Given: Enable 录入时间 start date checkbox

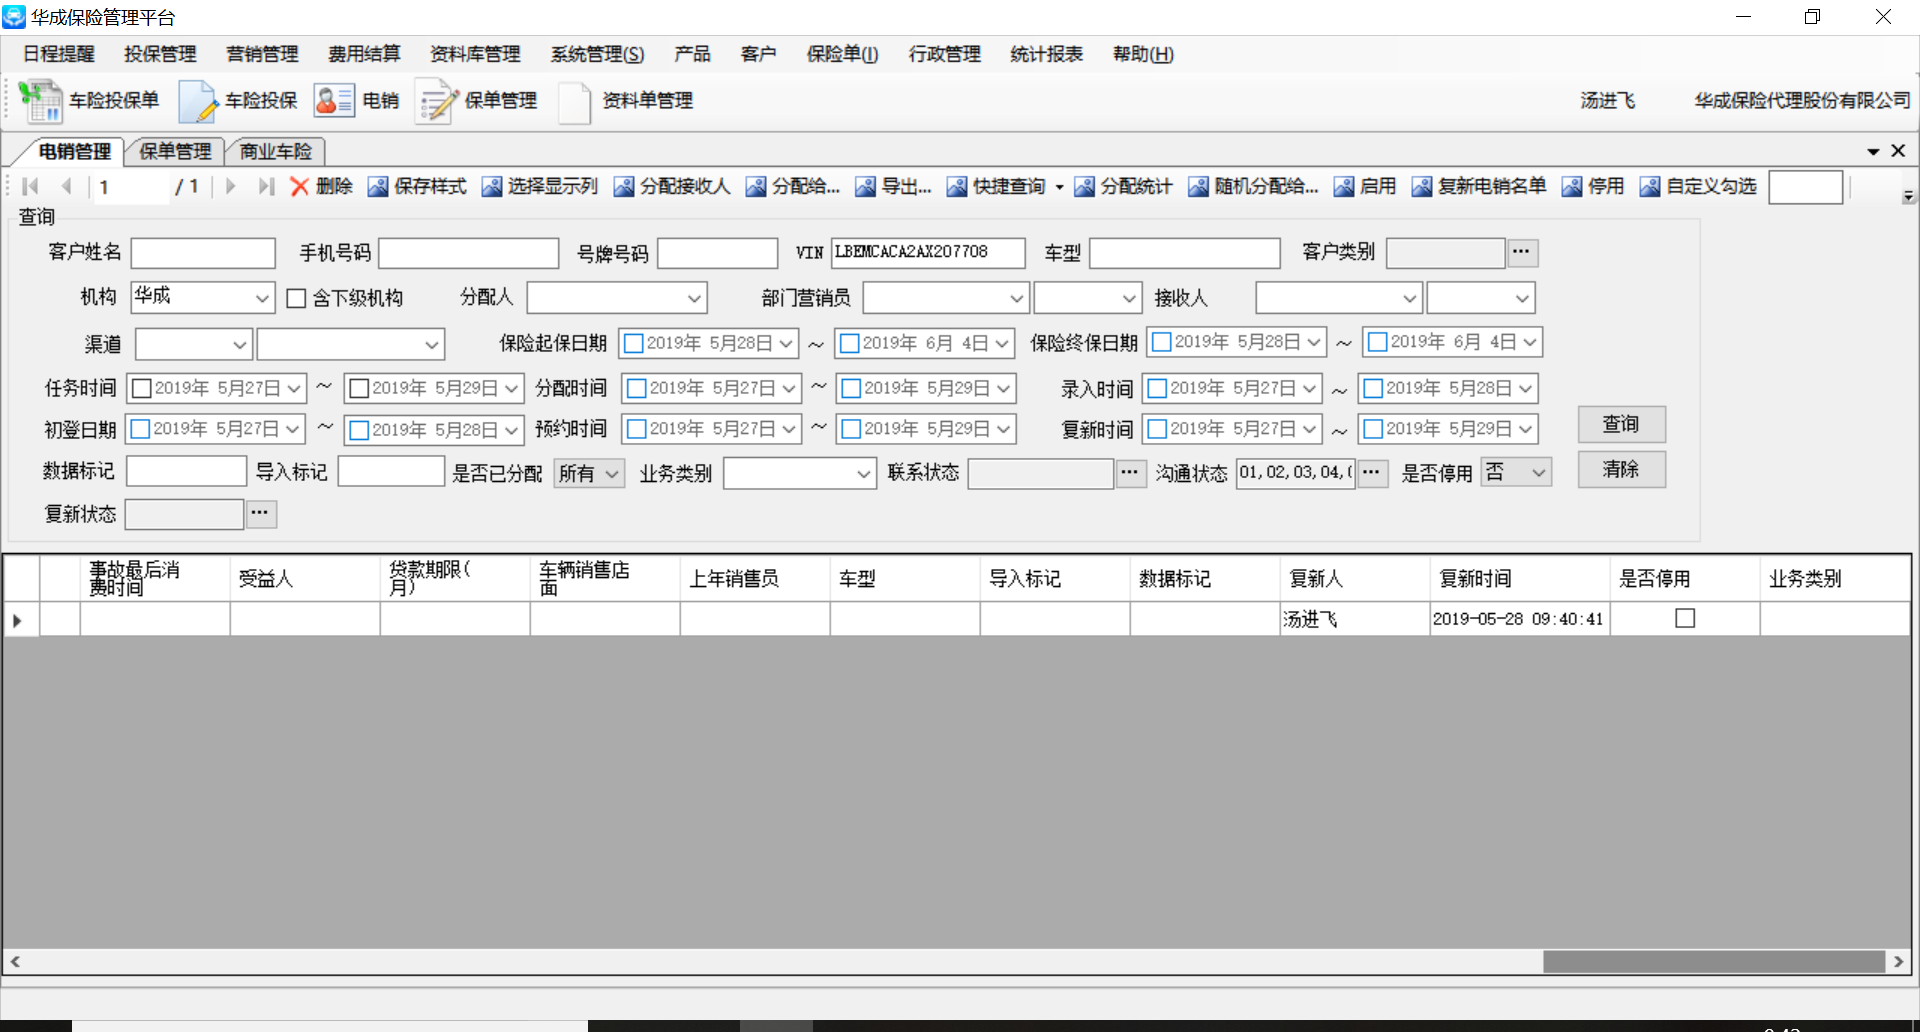Looking at the screenshot, I should 1157,388.
